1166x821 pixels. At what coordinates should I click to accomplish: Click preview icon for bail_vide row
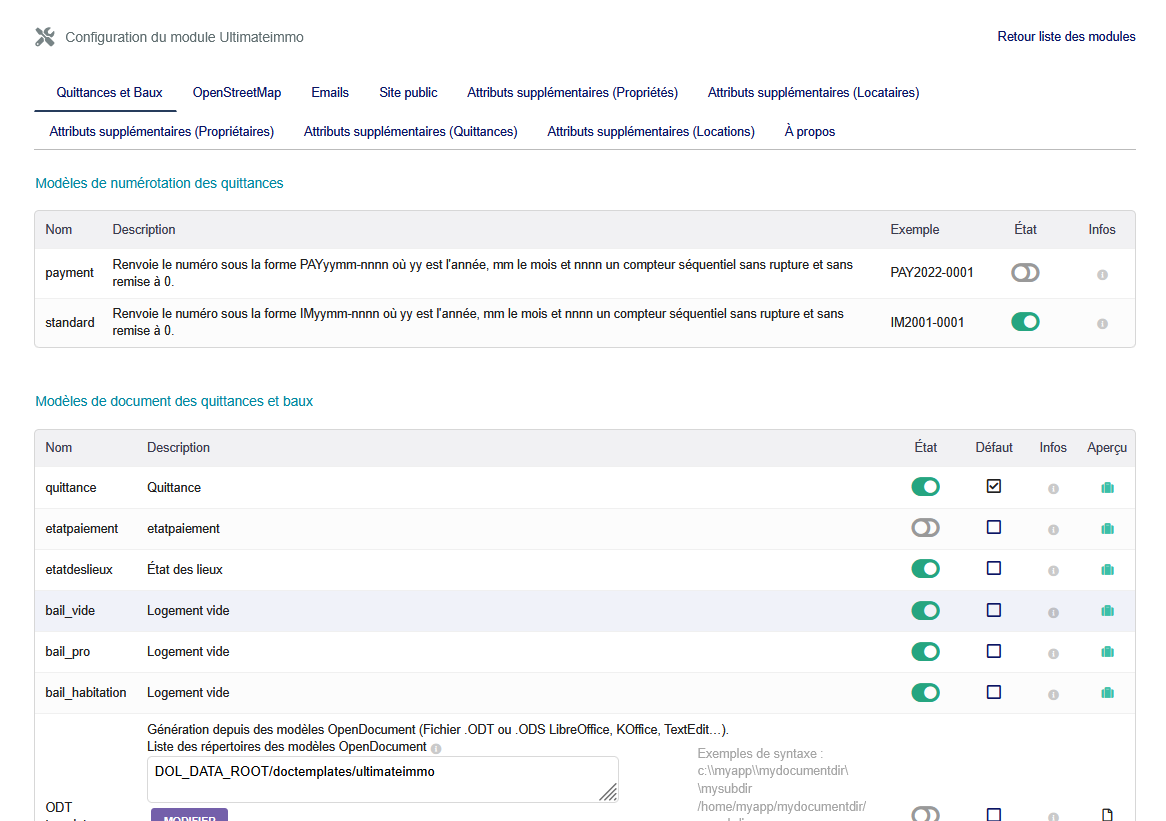(1107, 611)
